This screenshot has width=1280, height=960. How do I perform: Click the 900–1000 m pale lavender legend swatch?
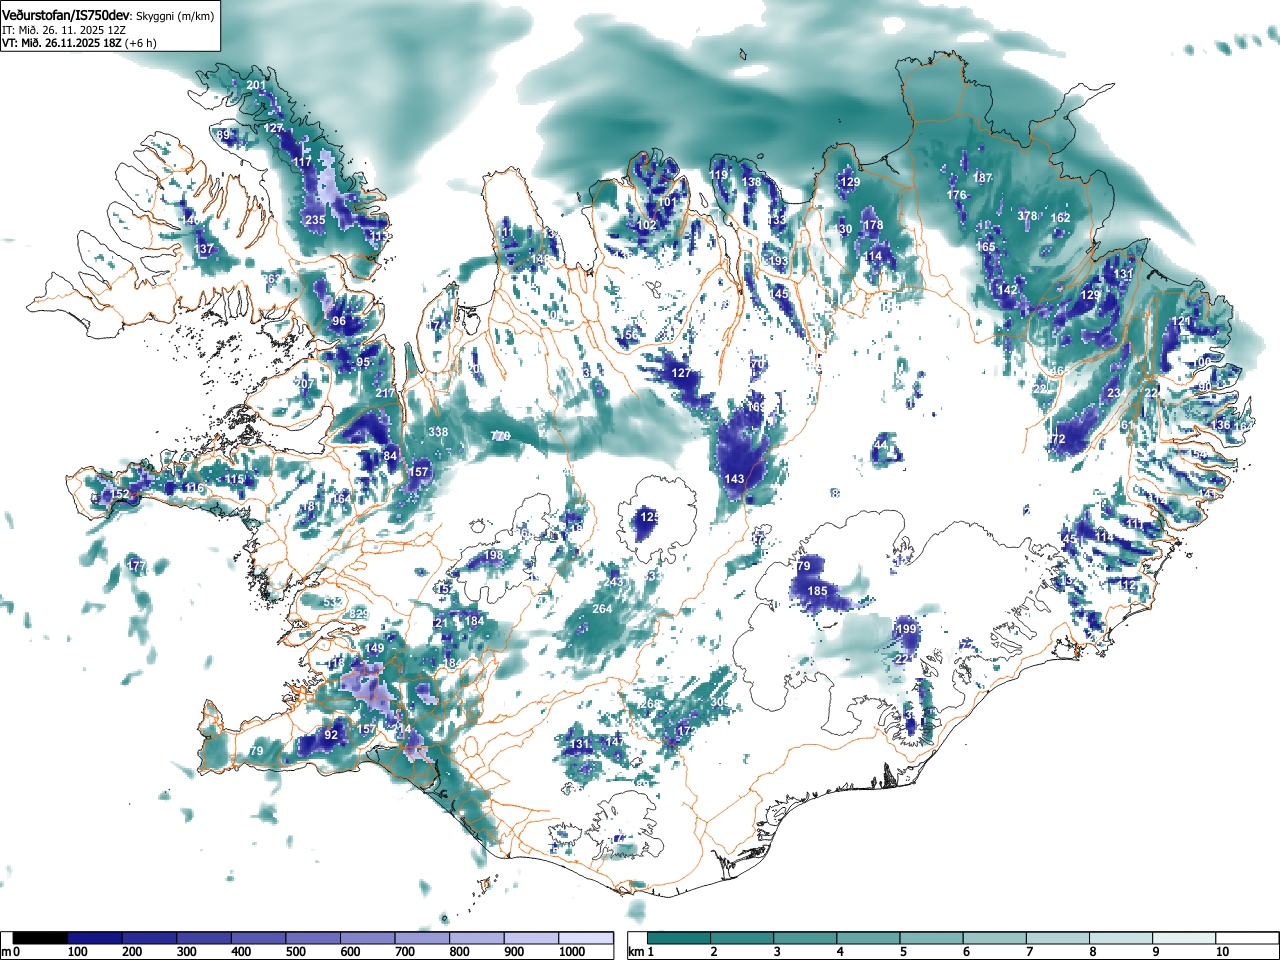(x=531, y=938)
